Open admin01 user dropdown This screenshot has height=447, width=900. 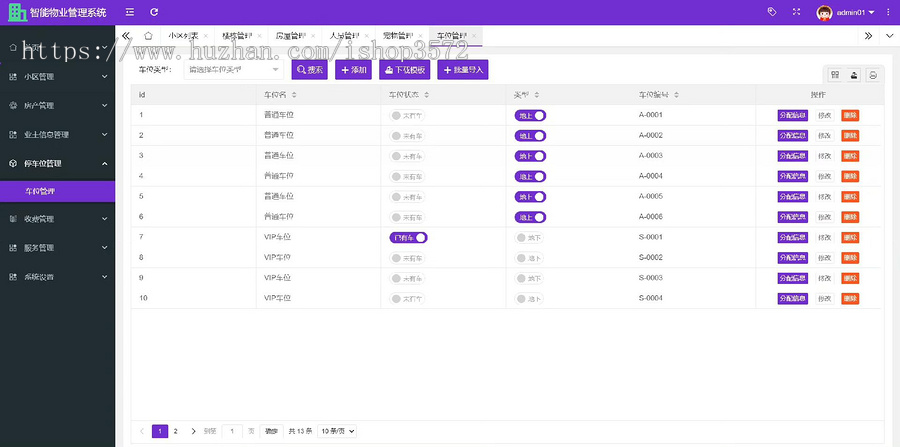(x=855, y=12)
